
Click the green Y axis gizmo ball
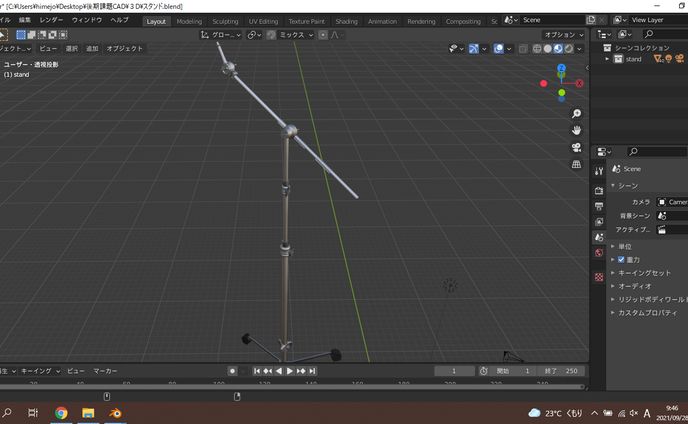pyautogui.click(x=562, y=93)
